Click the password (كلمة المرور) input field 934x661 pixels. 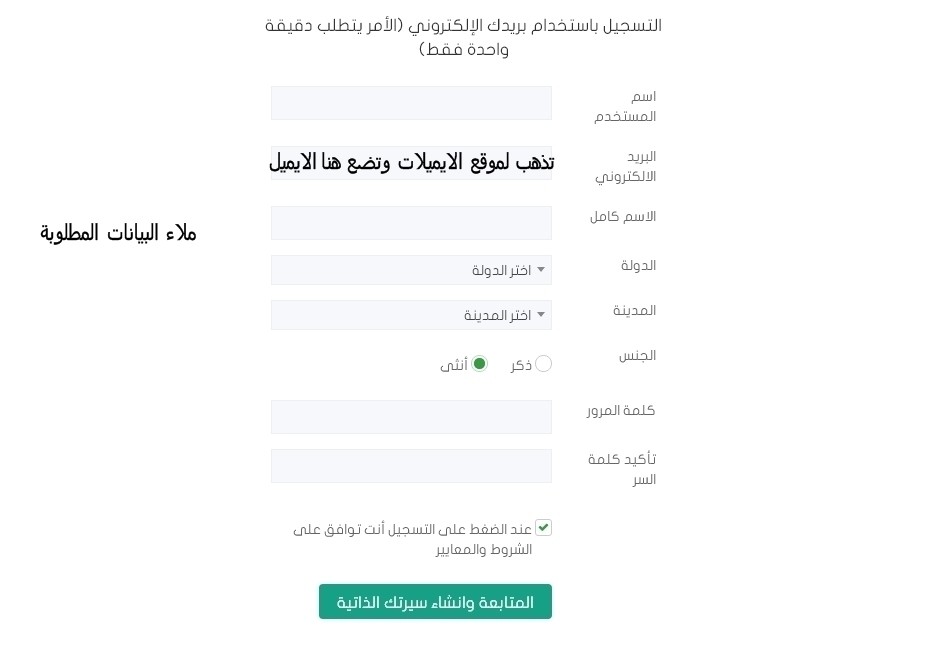[x=411, y=417]
